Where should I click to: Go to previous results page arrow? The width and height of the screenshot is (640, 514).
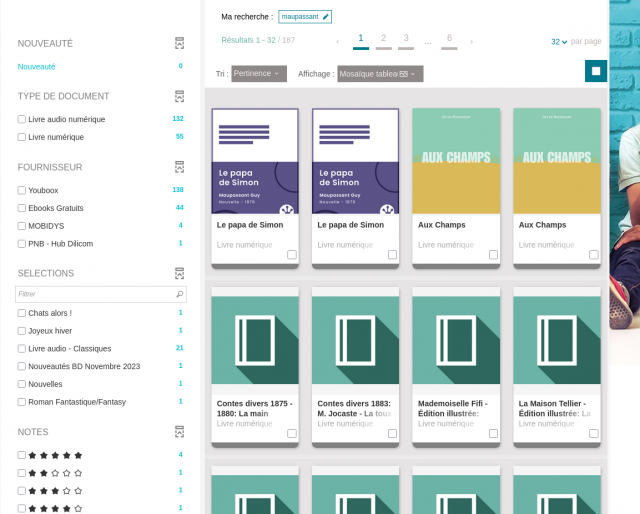338,42
